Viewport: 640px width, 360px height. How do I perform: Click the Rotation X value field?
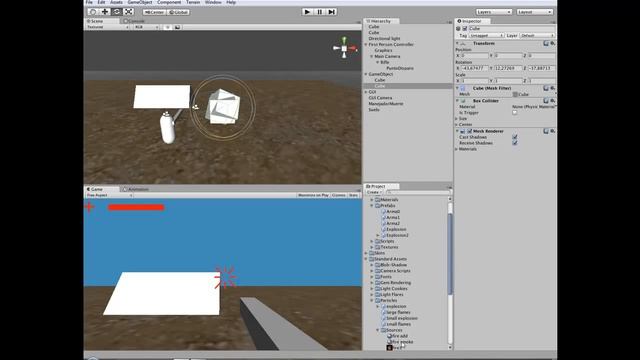[474, 68]
